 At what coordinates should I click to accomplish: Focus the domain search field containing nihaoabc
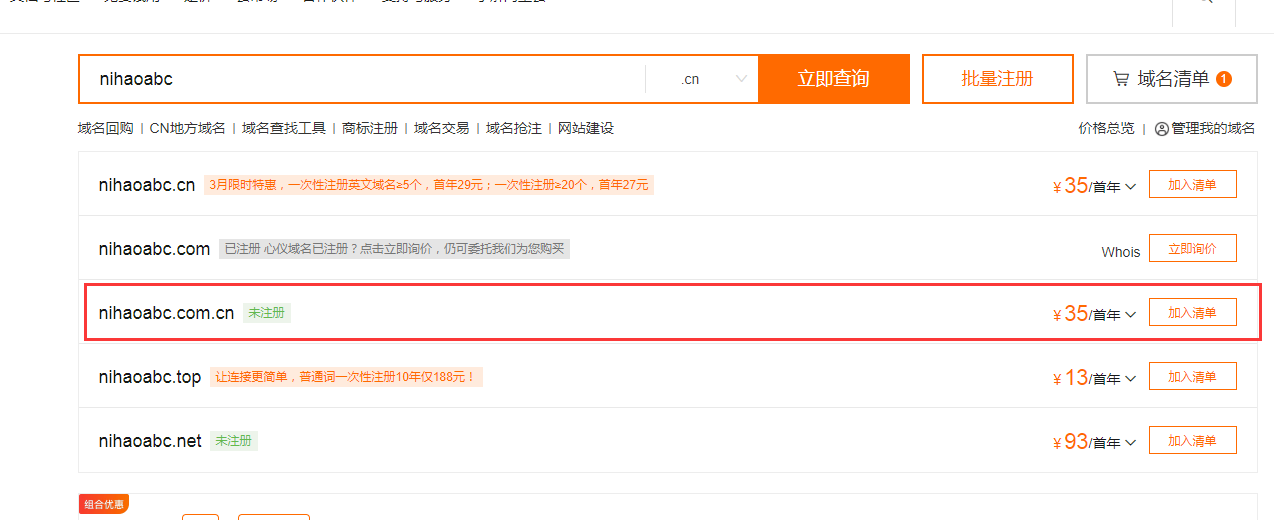362,79
